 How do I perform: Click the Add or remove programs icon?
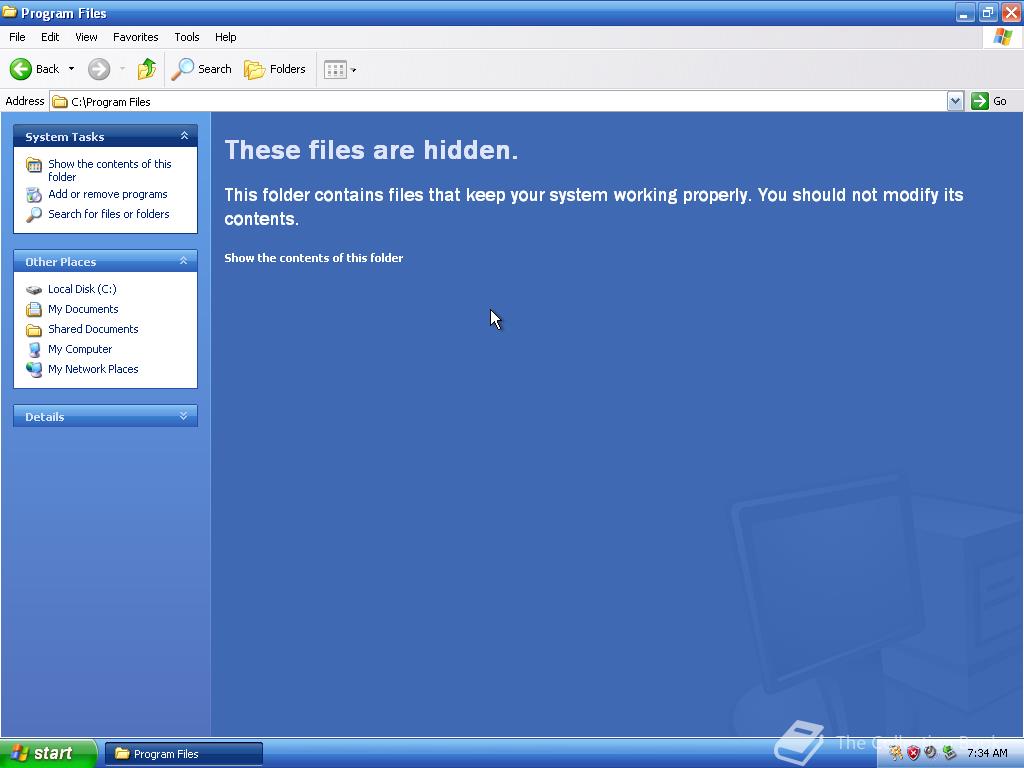click(34, 195)
